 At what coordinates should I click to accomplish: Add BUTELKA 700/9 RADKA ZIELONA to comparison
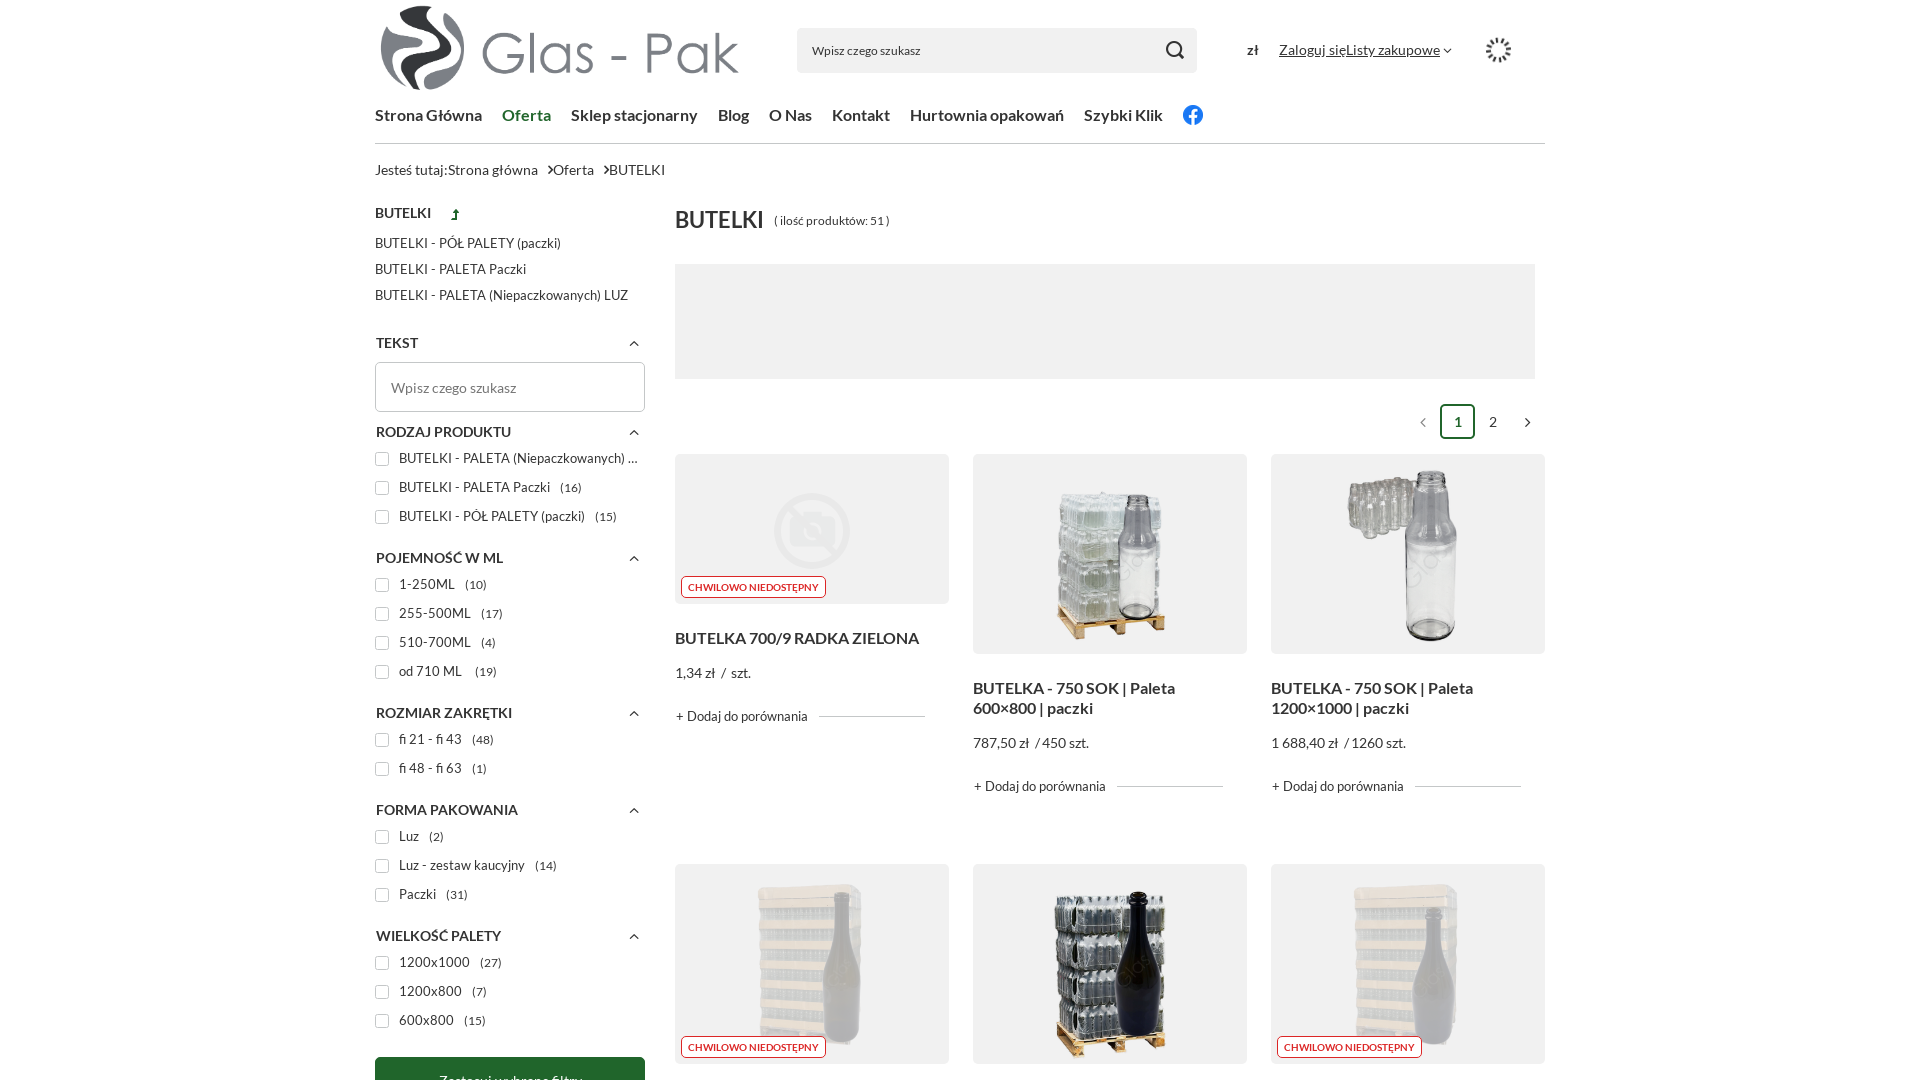coord(741,716)
